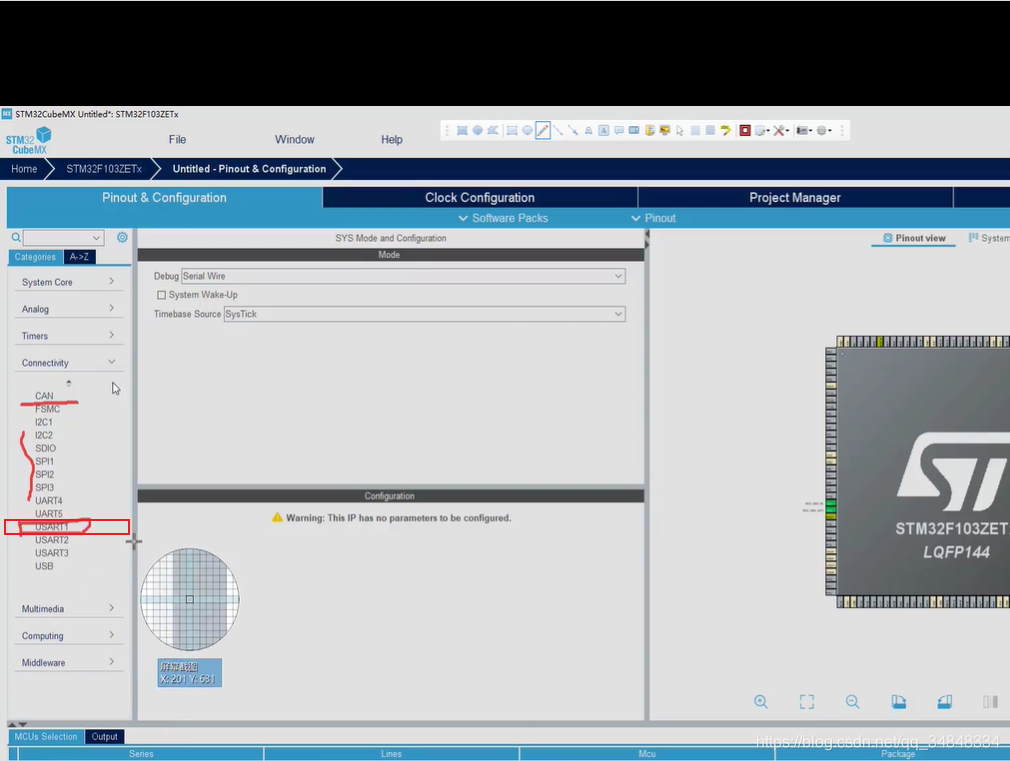Expand the System Core category

[x=68, y=282]
